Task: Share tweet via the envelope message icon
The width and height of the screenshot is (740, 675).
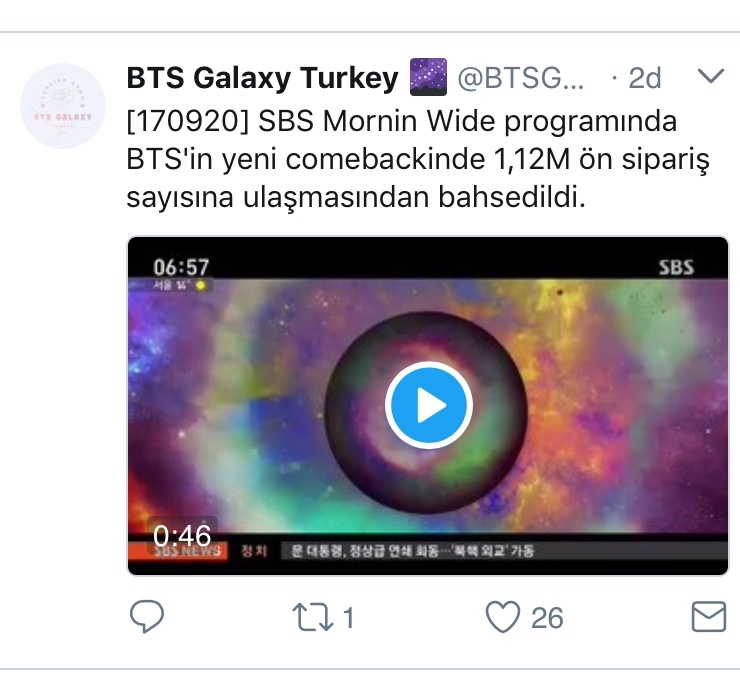Action: [708, 616]
